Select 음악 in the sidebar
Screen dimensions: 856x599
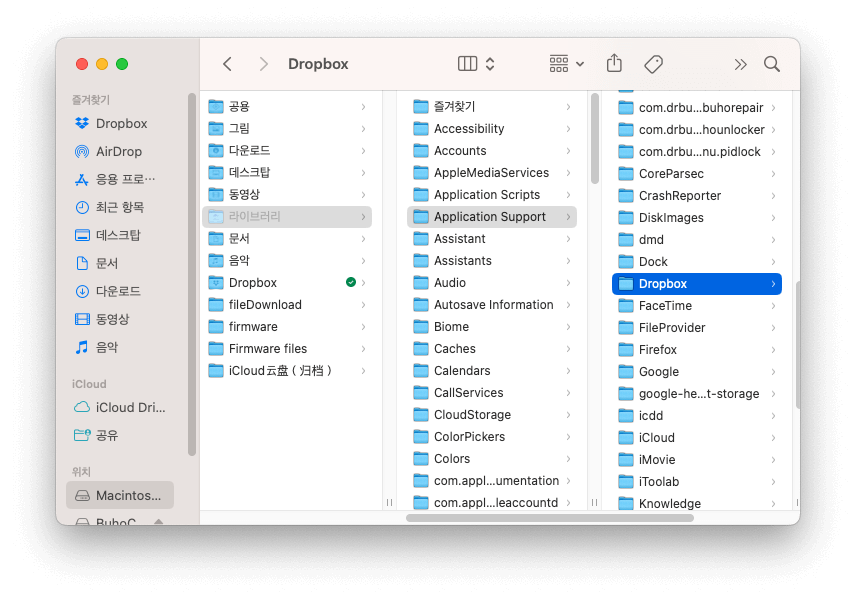[120, 347]
